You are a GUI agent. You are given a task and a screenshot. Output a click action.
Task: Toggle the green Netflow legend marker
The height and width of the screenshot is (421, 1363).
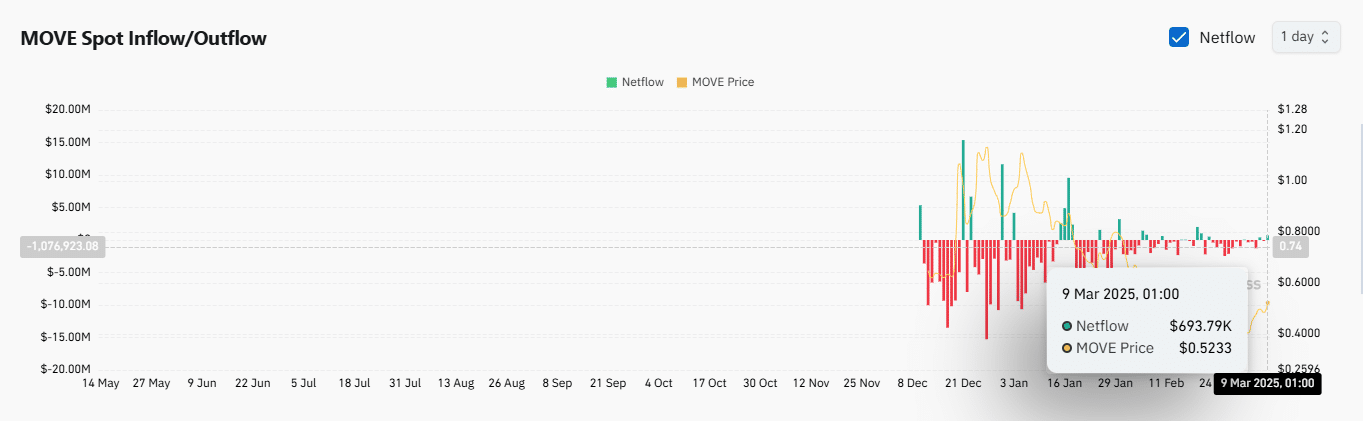pos(611,82)
